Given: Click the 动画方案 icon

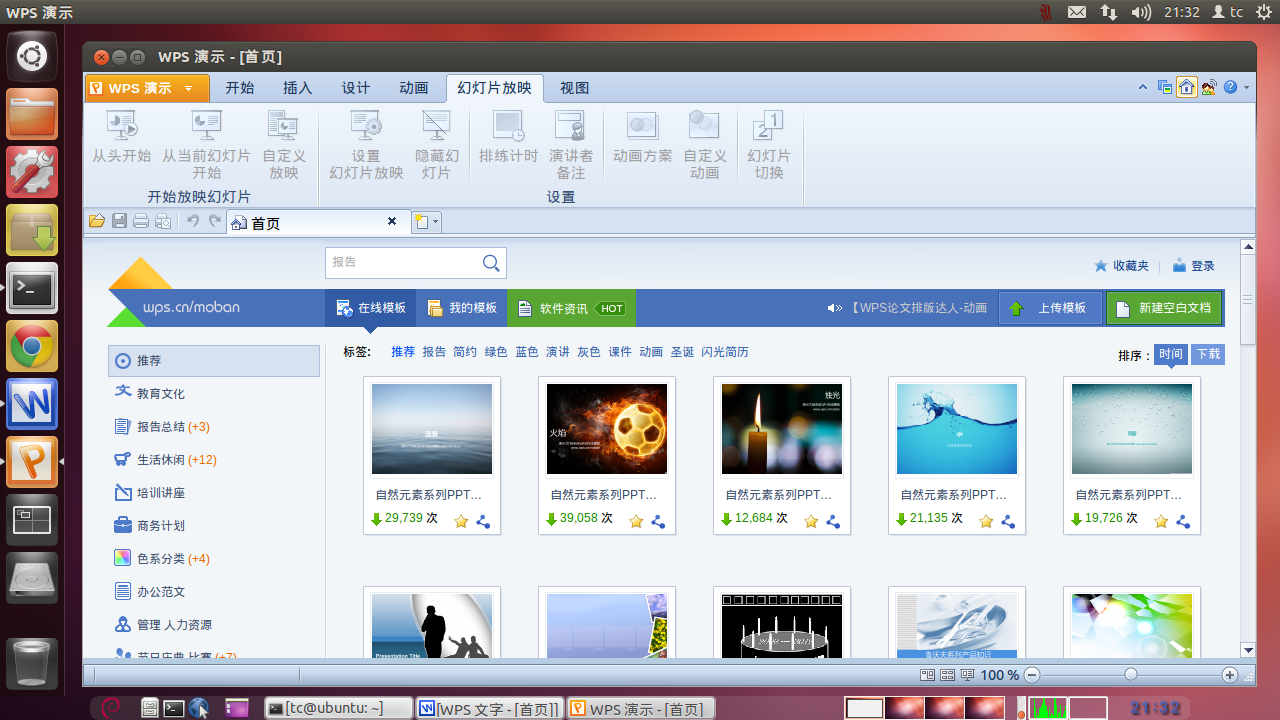Looking at the screenshot, I should pos(642,126).
